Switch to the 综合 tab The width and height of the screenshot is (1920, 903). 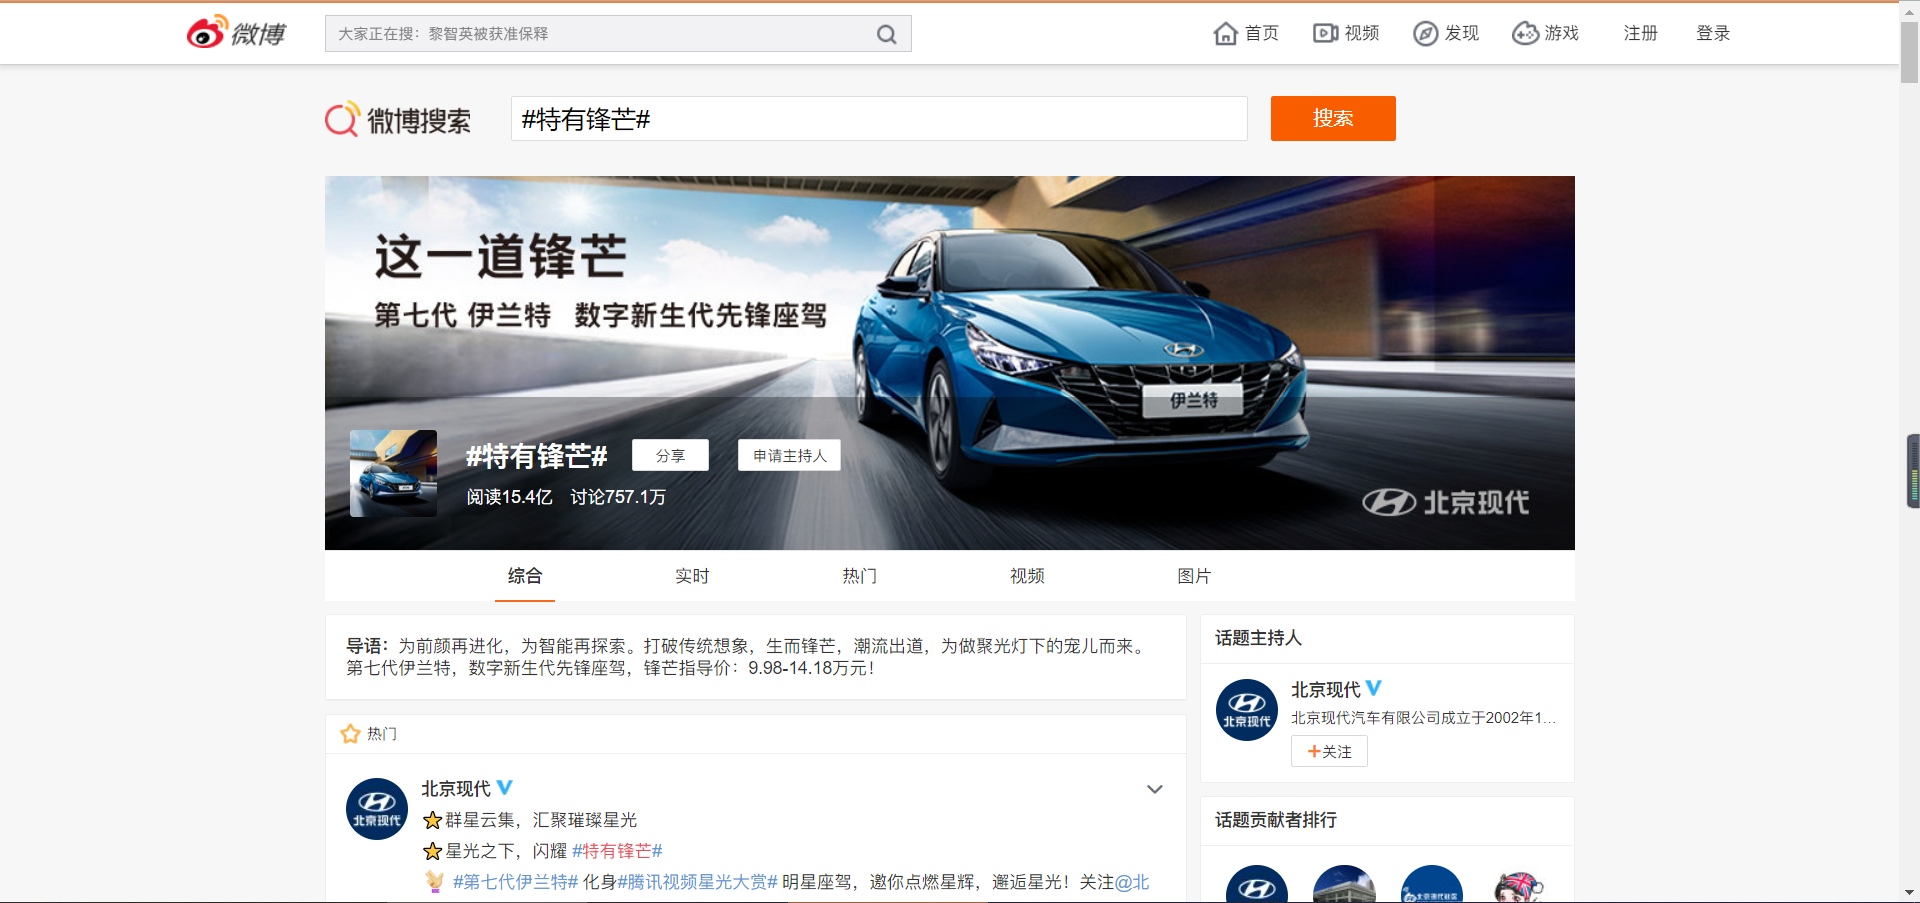coord(525,576)
